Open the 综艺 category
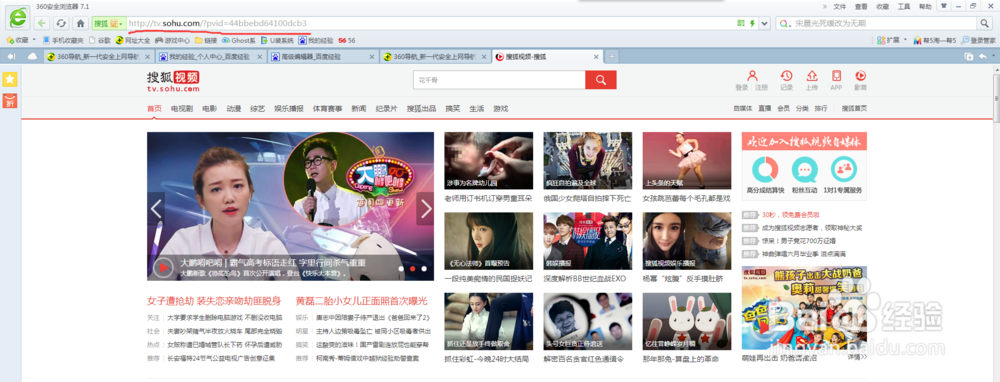Image resolution: width=1000 pixels, height=382 pixels. pyautogui.click(x=258, y=108)
